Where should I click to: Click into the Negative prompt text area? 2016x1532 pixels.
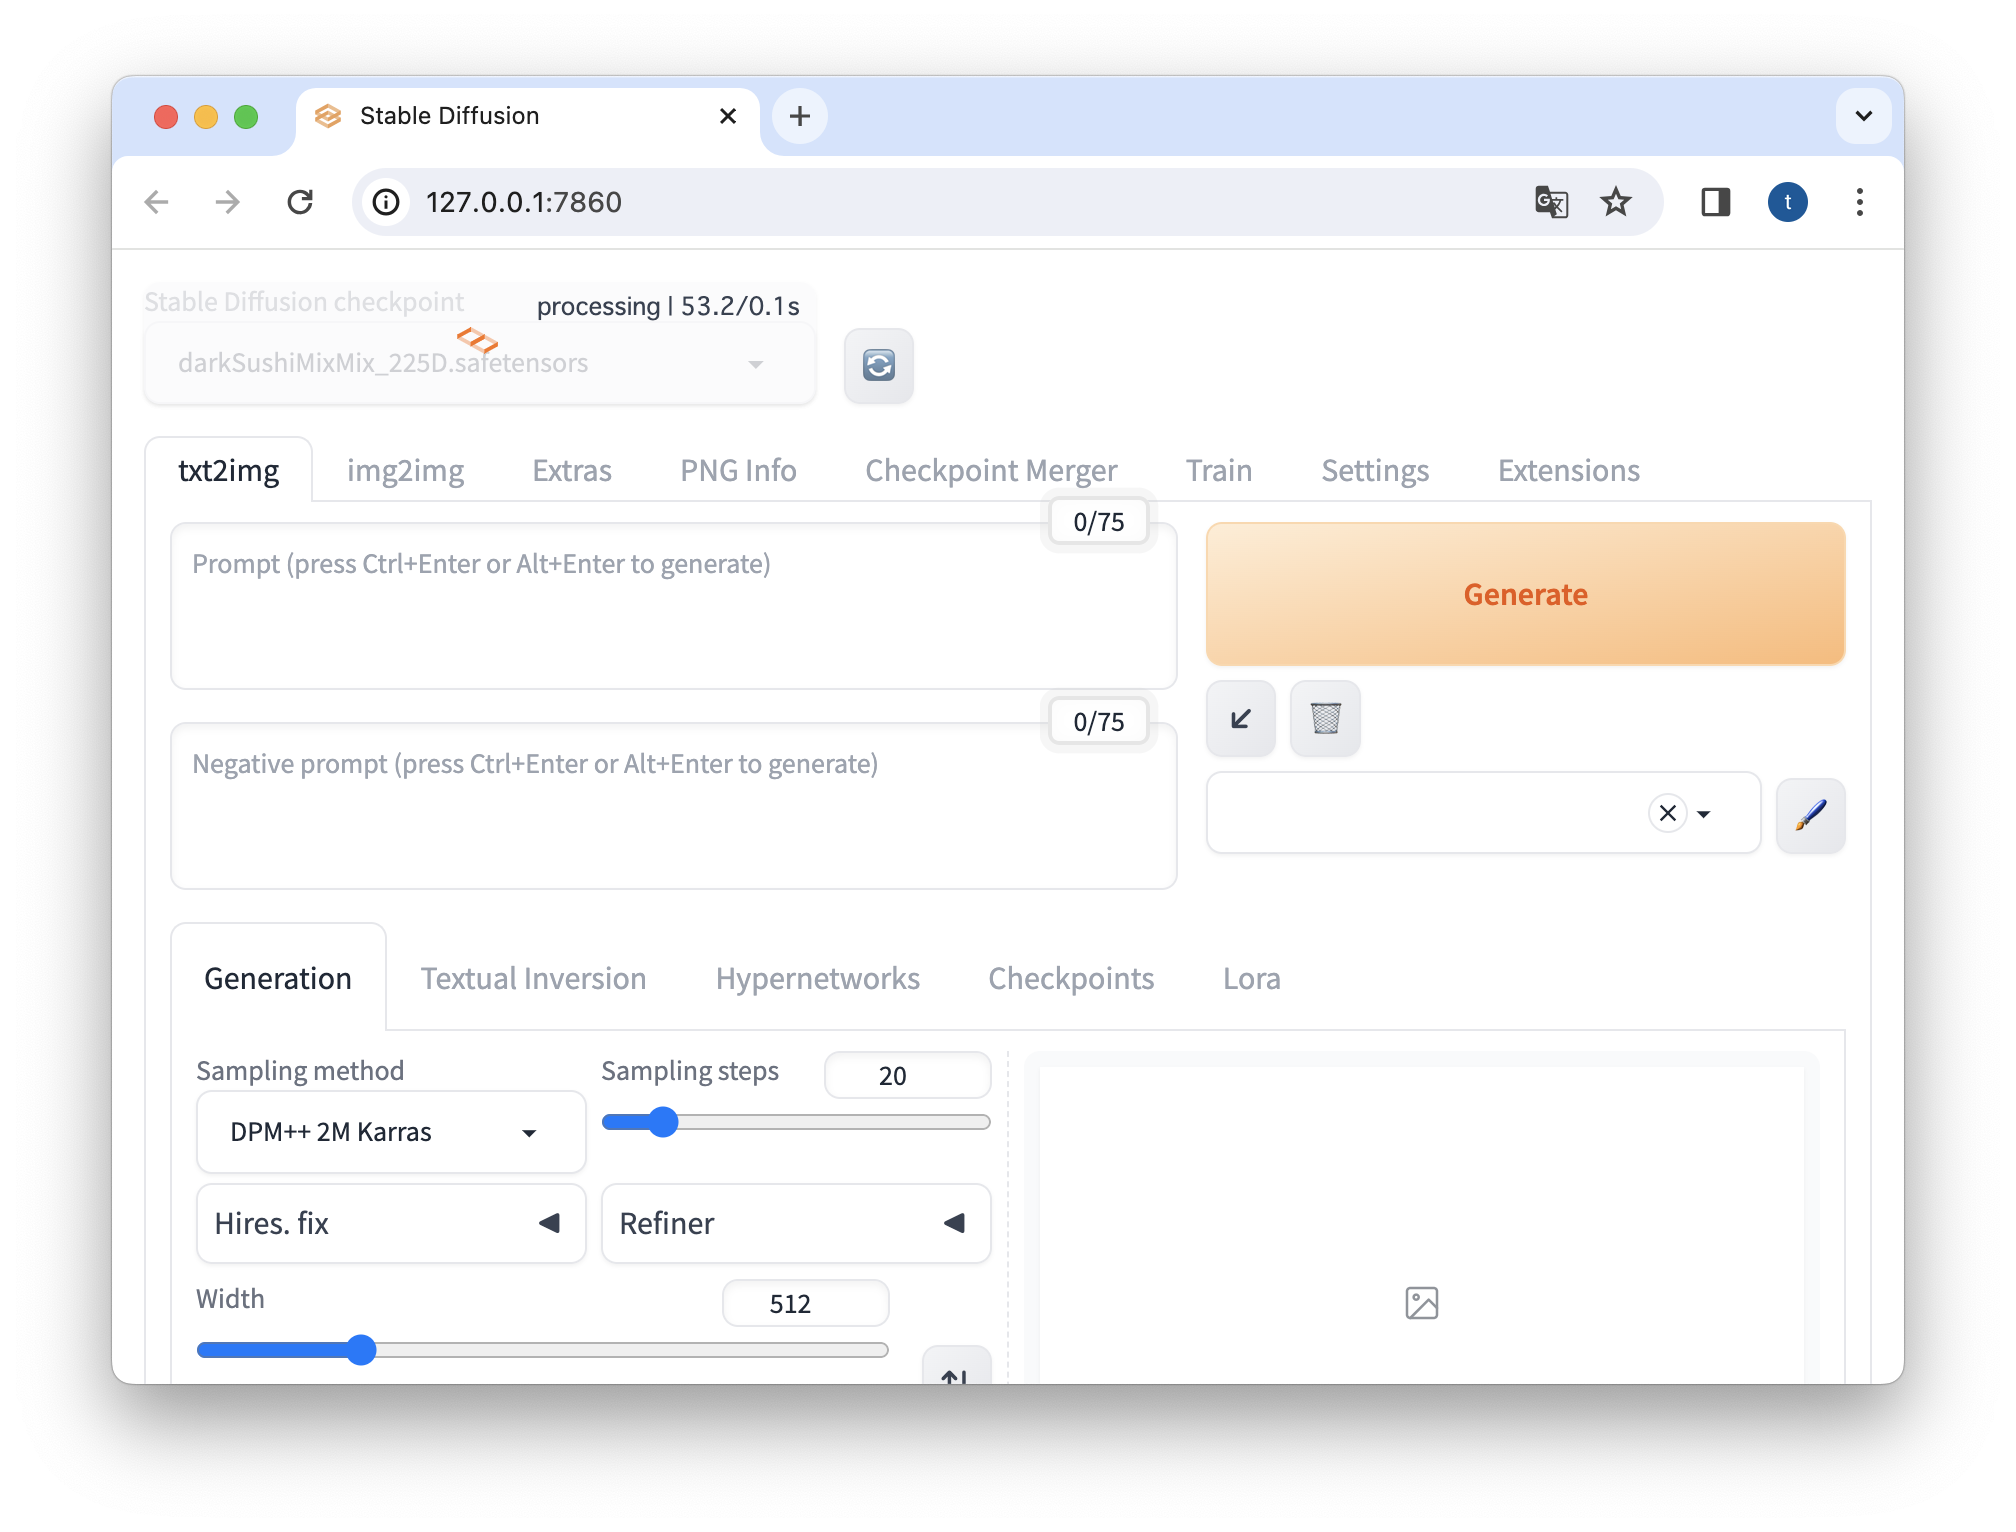click(x=673, y=806)
